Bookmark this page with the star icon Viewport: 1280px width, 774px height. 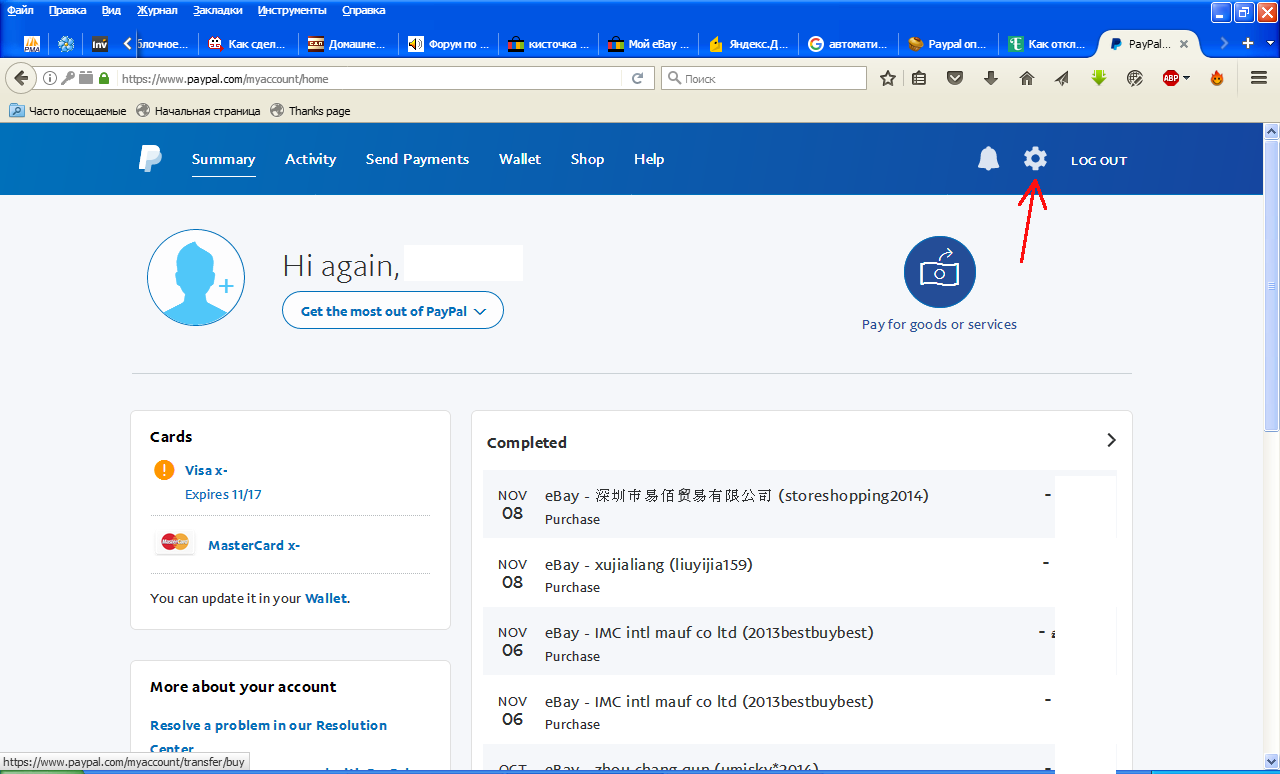pyautogui.click(x=887, y=78)
